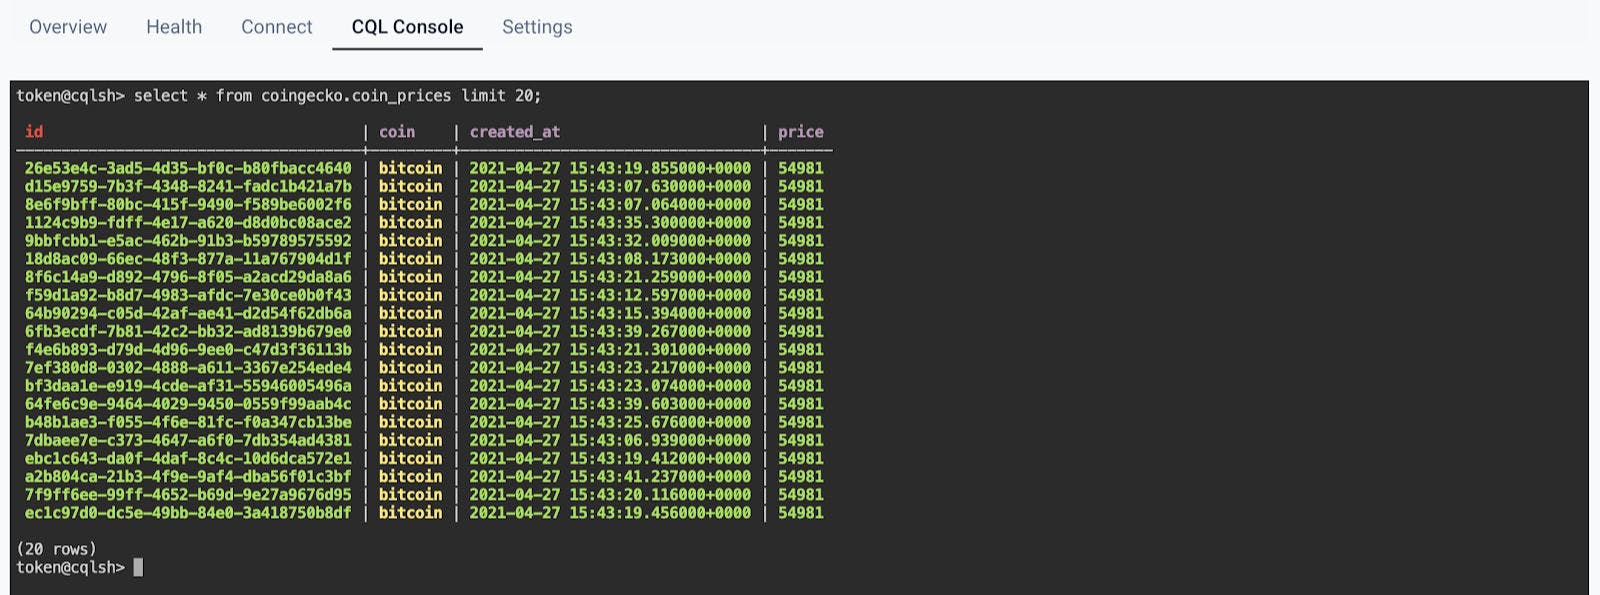1600x595 pixels.
Task: Click the timestamp ending 15:43:06.939000
Action: pos(610,440)
